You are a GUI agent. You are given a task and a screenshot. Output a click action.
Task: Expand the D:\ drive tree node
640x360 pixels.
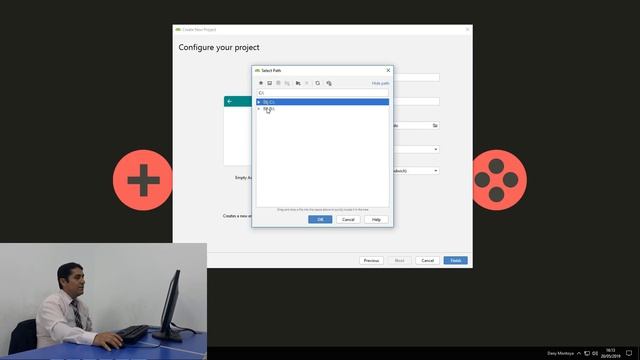[259, 109]
